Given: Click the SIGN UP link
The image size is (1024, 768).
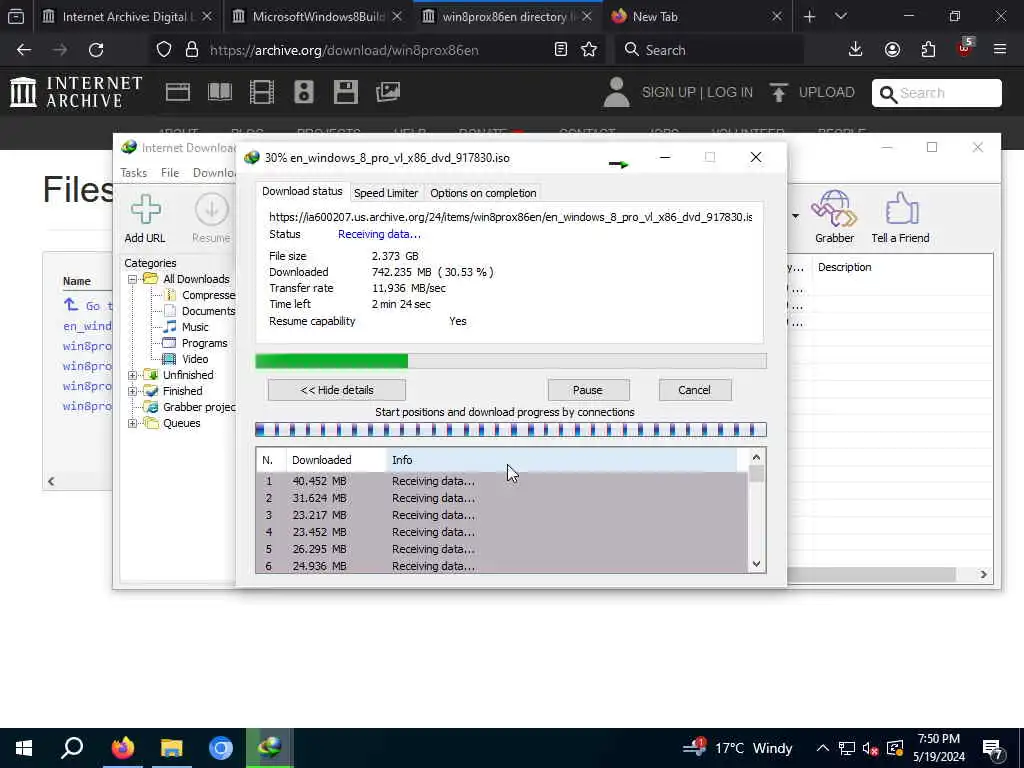Looking at the screenshot, I should [x=668, y=93].
